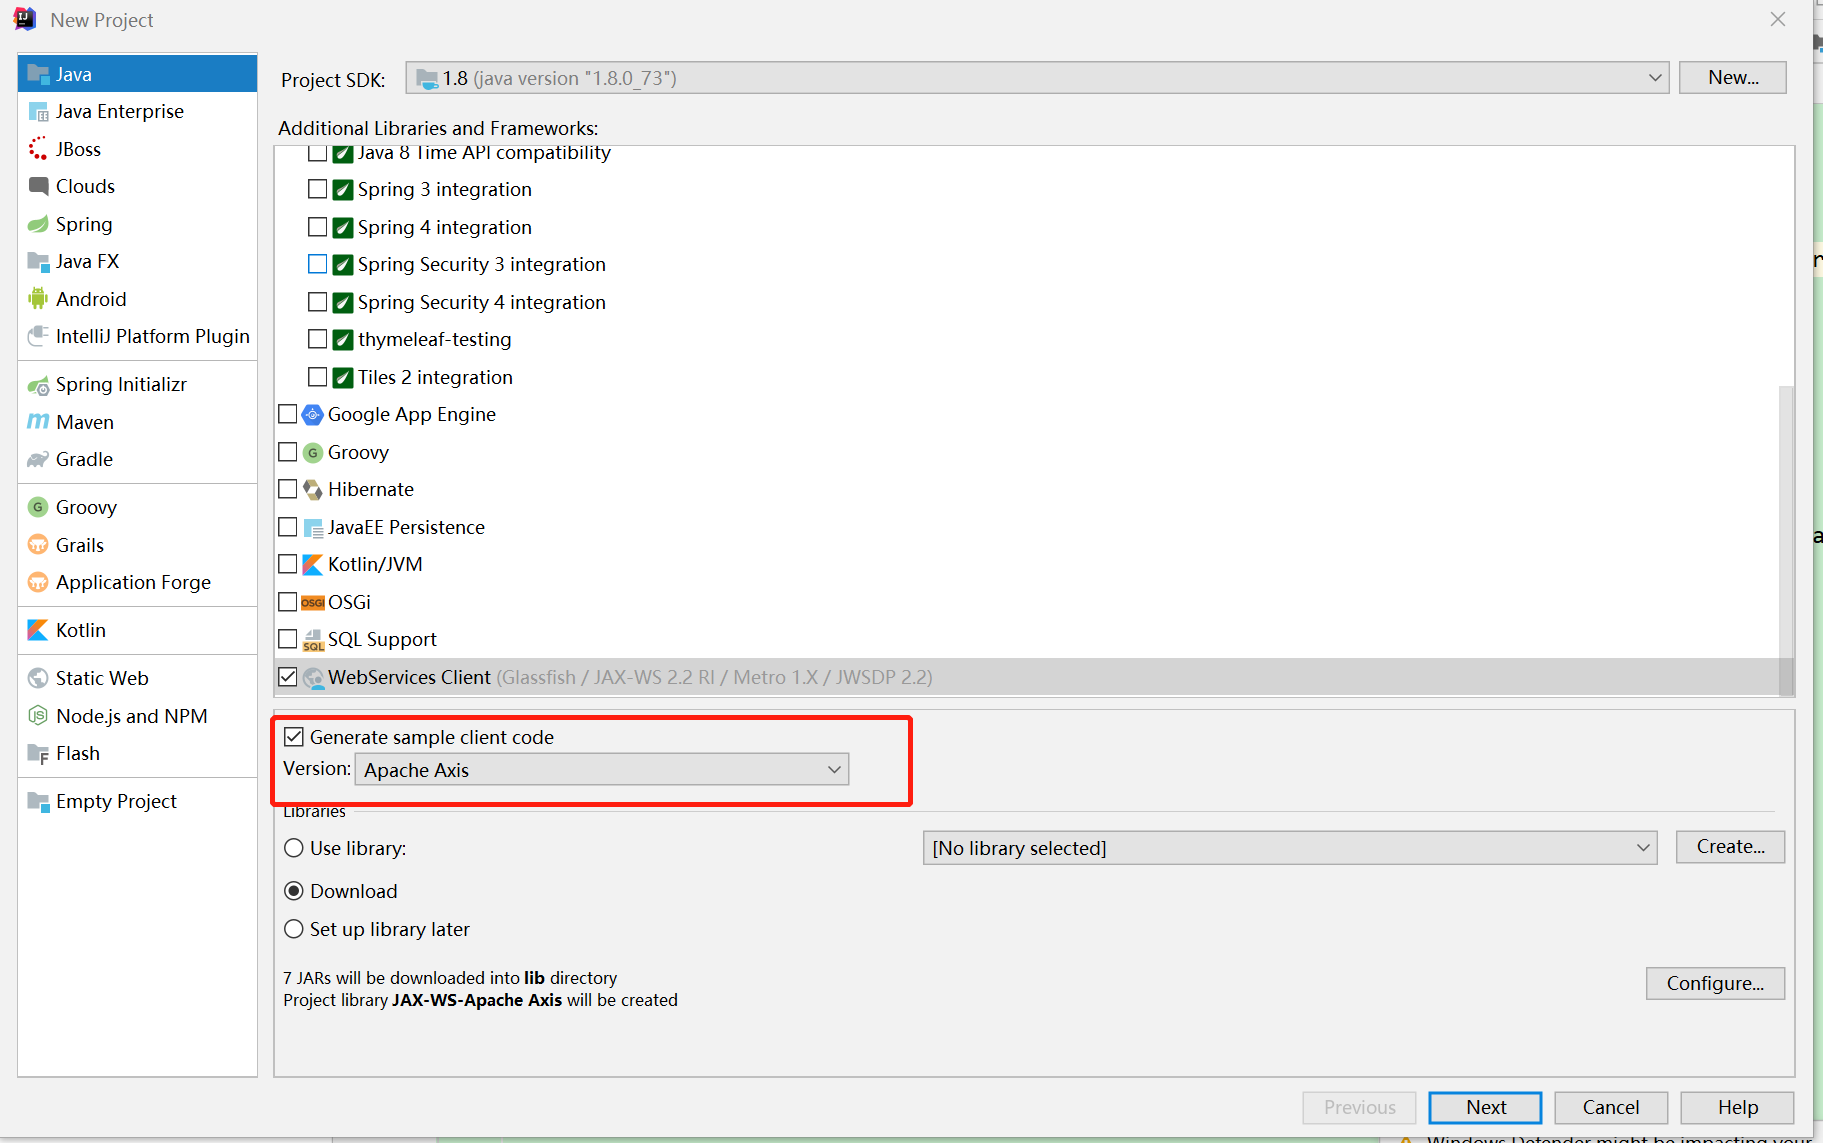The height and width of the screenshot is (1143, 1823).
Task: Click the frameworks list vertical scrollbar
Action: click(x=1786, y=540)
